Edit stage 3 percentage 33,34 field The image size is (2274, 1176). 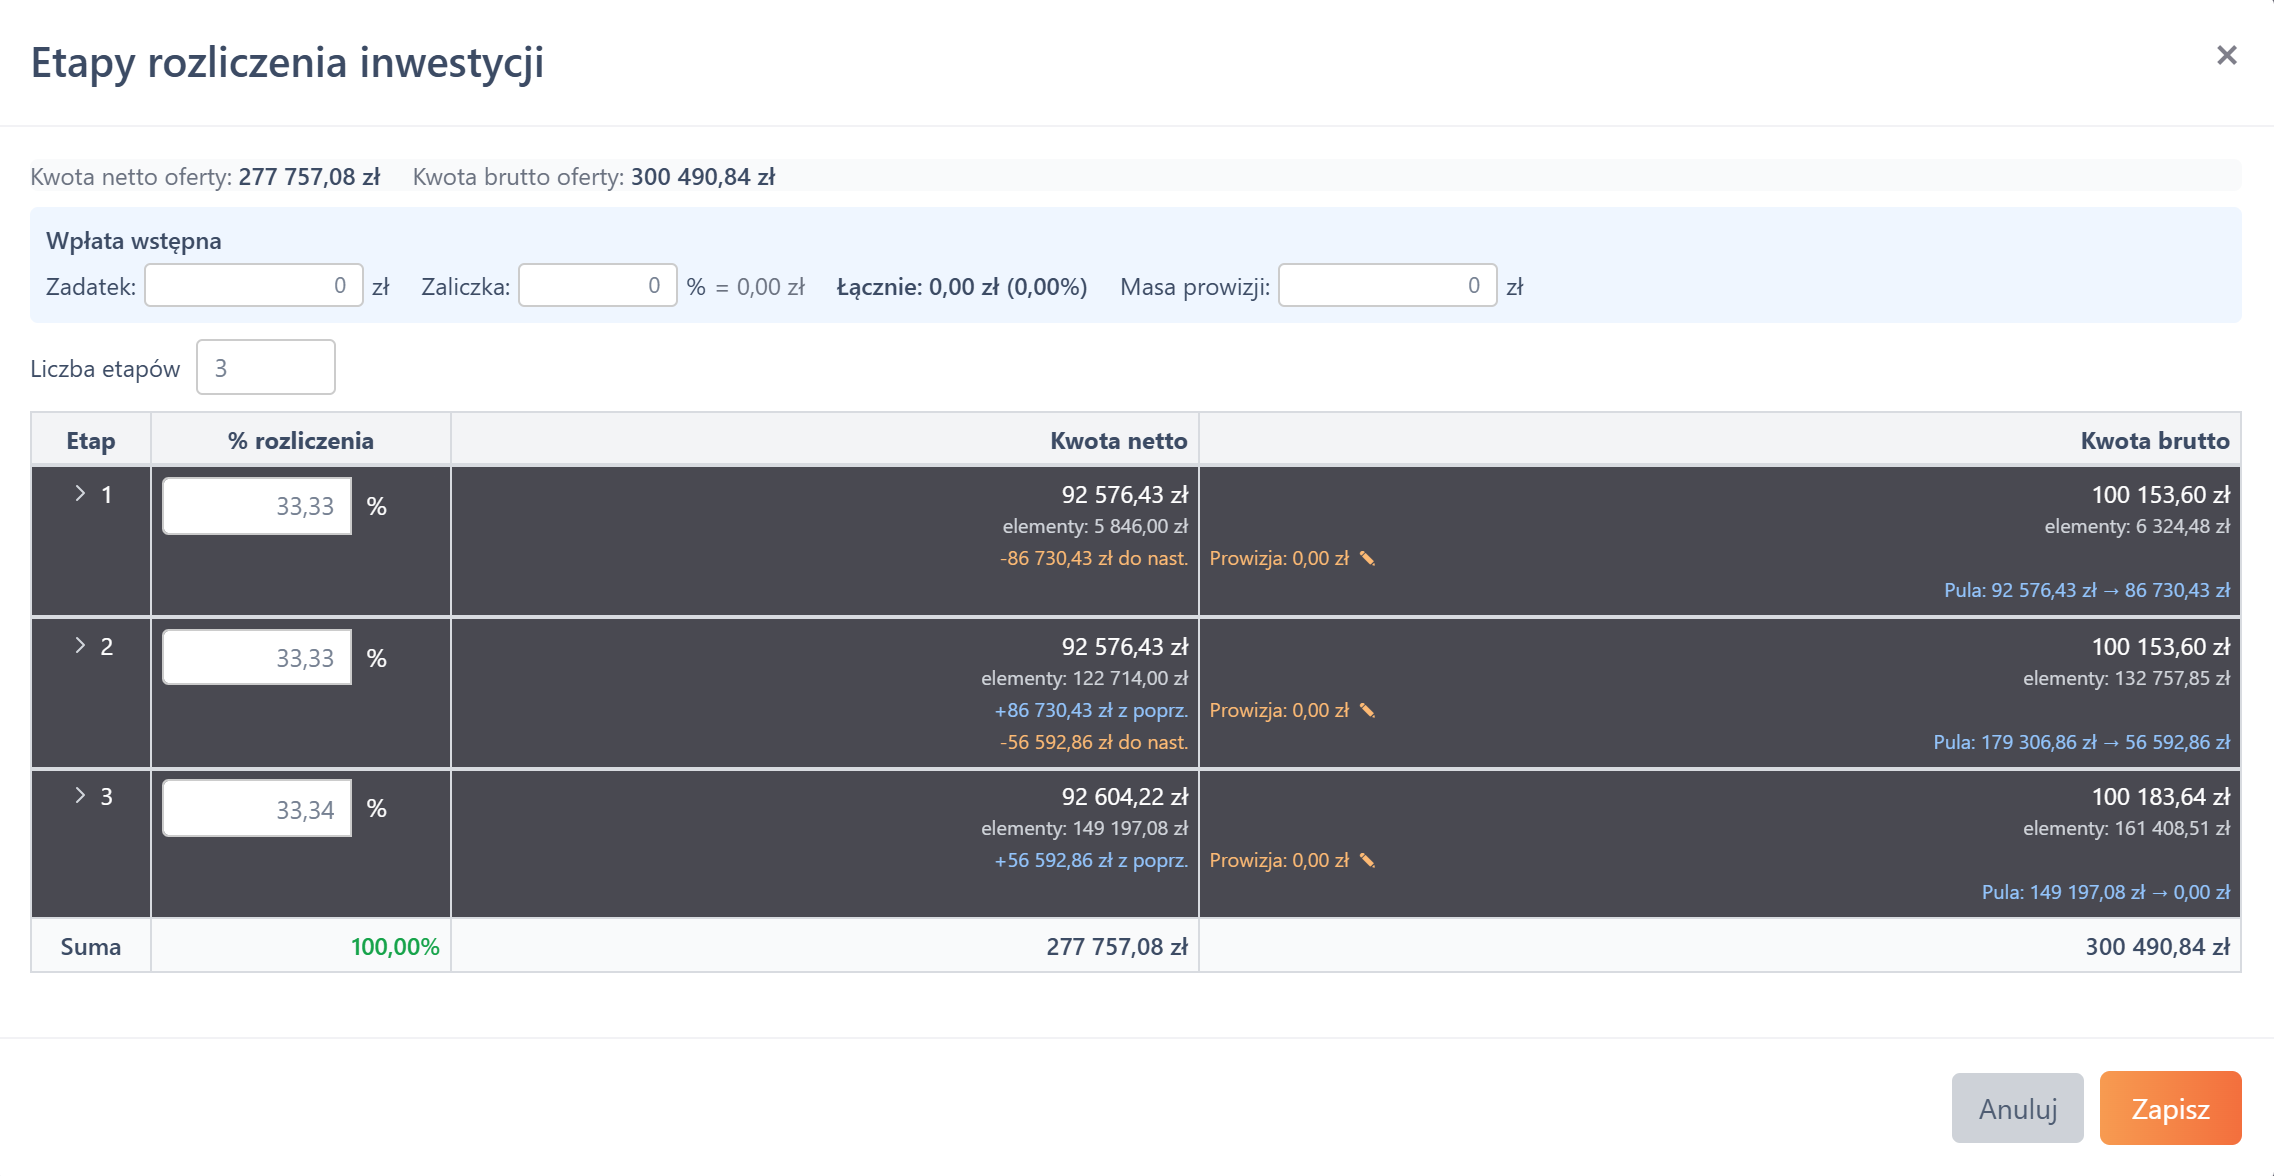point(257,809)
